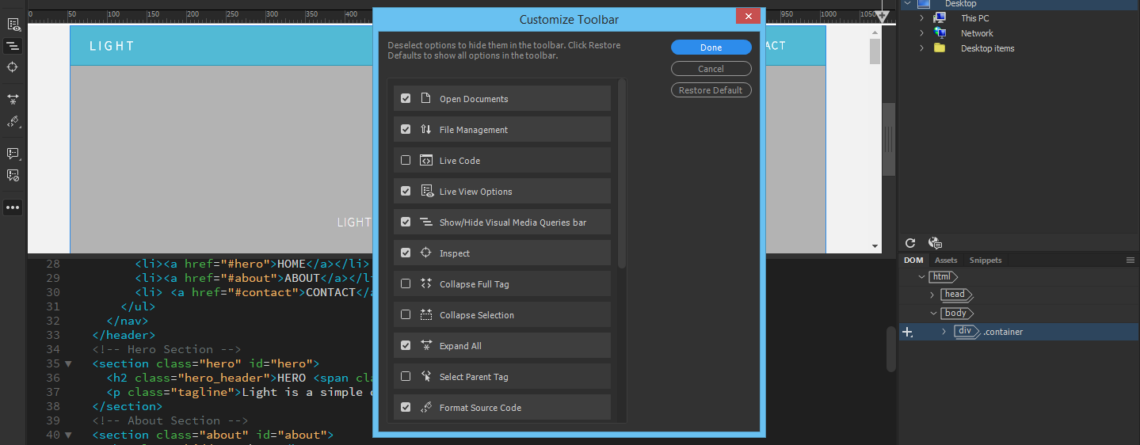The width and height of the screenshot is (1140, 445).
Task: Click the Apply Comment icon in left toolbar
Action: [13, 153]
